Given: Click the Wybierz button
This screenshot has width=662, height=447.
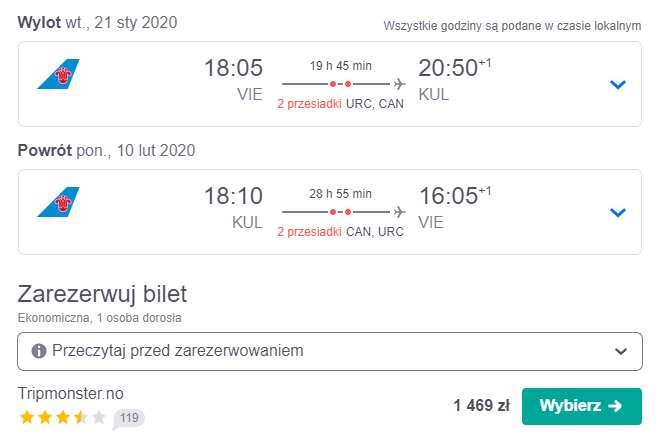Looking at the screenshot, I should [x=582, y=406].
